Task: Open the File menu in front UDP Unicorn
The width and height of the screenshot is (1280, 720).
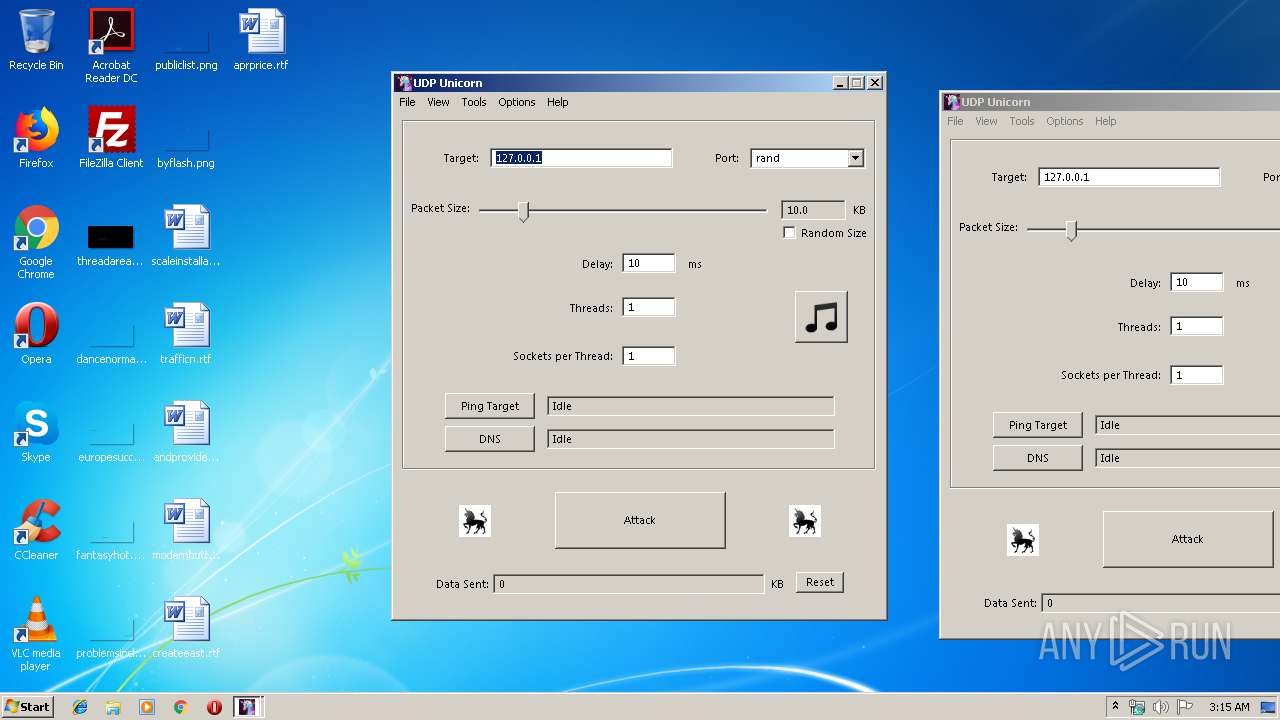Action: click(407, 102)
